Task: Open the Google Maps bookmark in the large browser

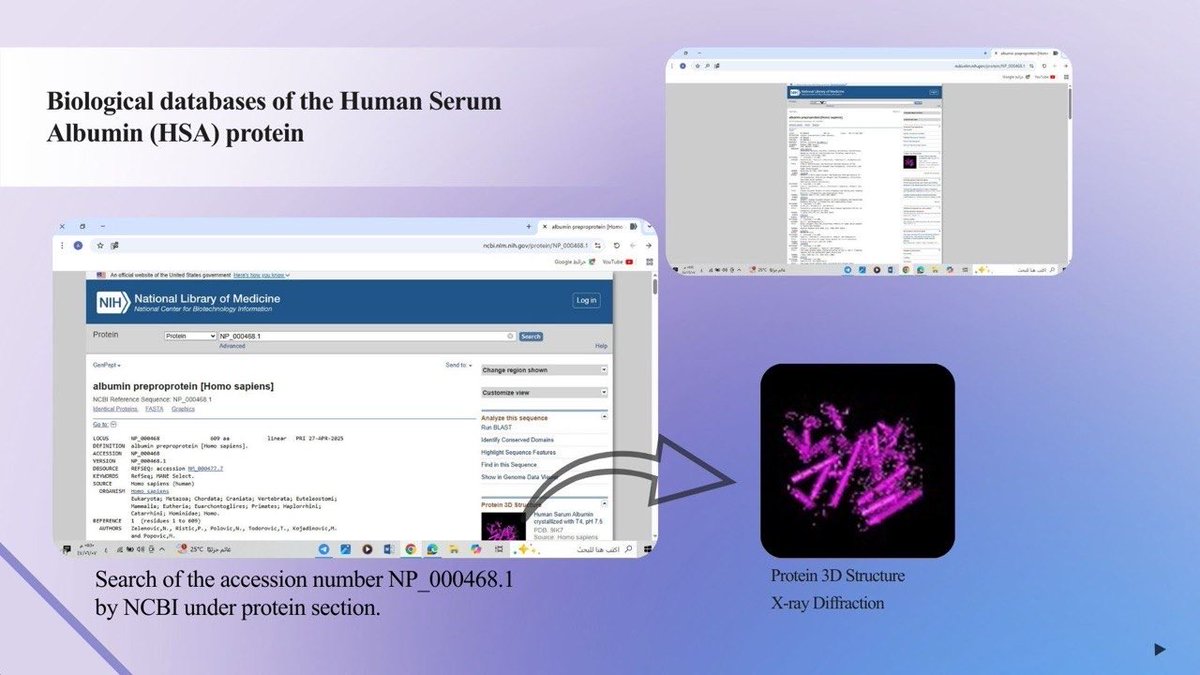Action: point(576,262)
